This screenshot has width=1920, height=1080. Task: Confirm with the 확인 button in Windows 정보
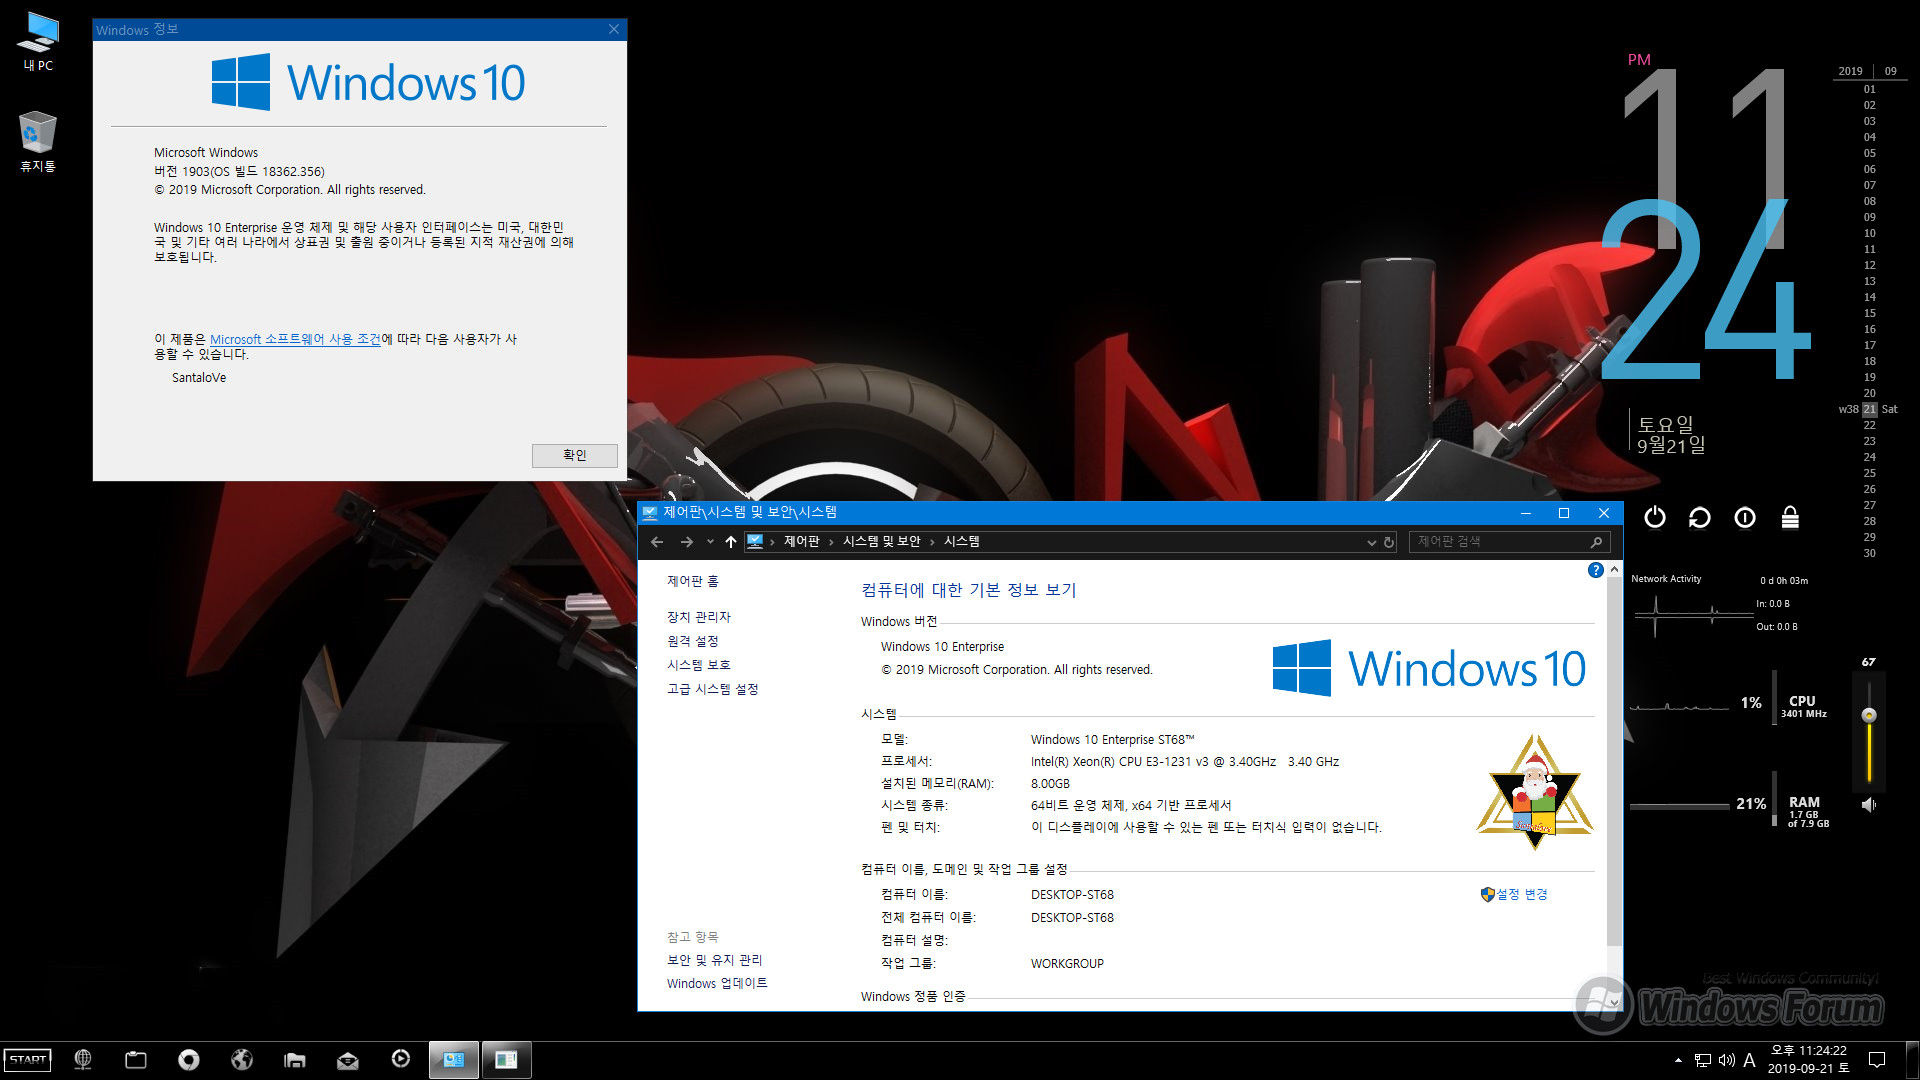[x=574, y=455]
